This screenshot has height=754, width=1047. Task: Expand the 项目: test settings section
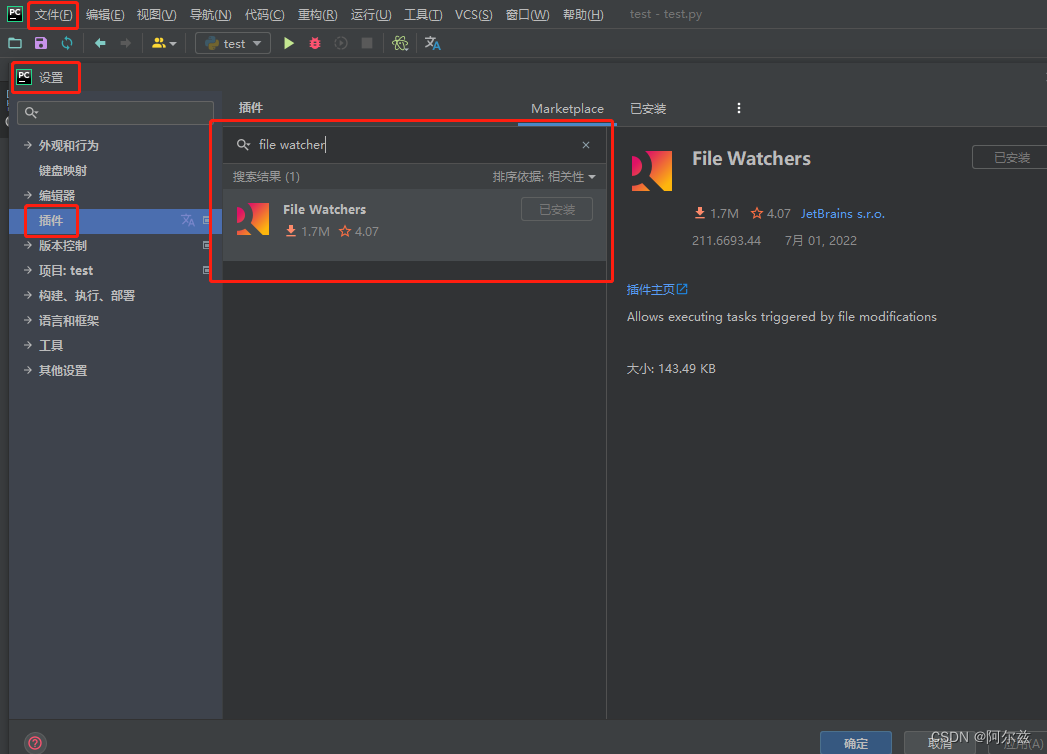[27, 270]
